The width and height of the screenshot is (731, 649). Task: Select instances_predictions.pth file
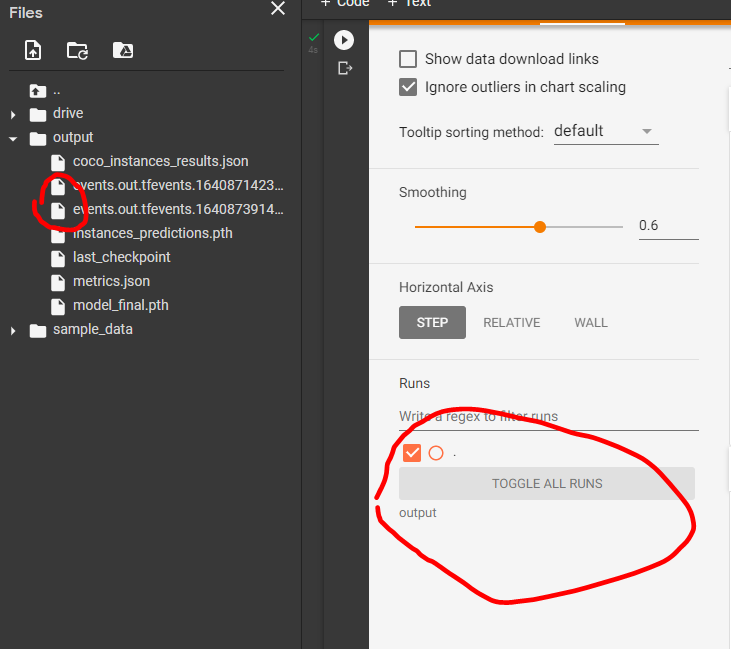[x=152, y=233]
